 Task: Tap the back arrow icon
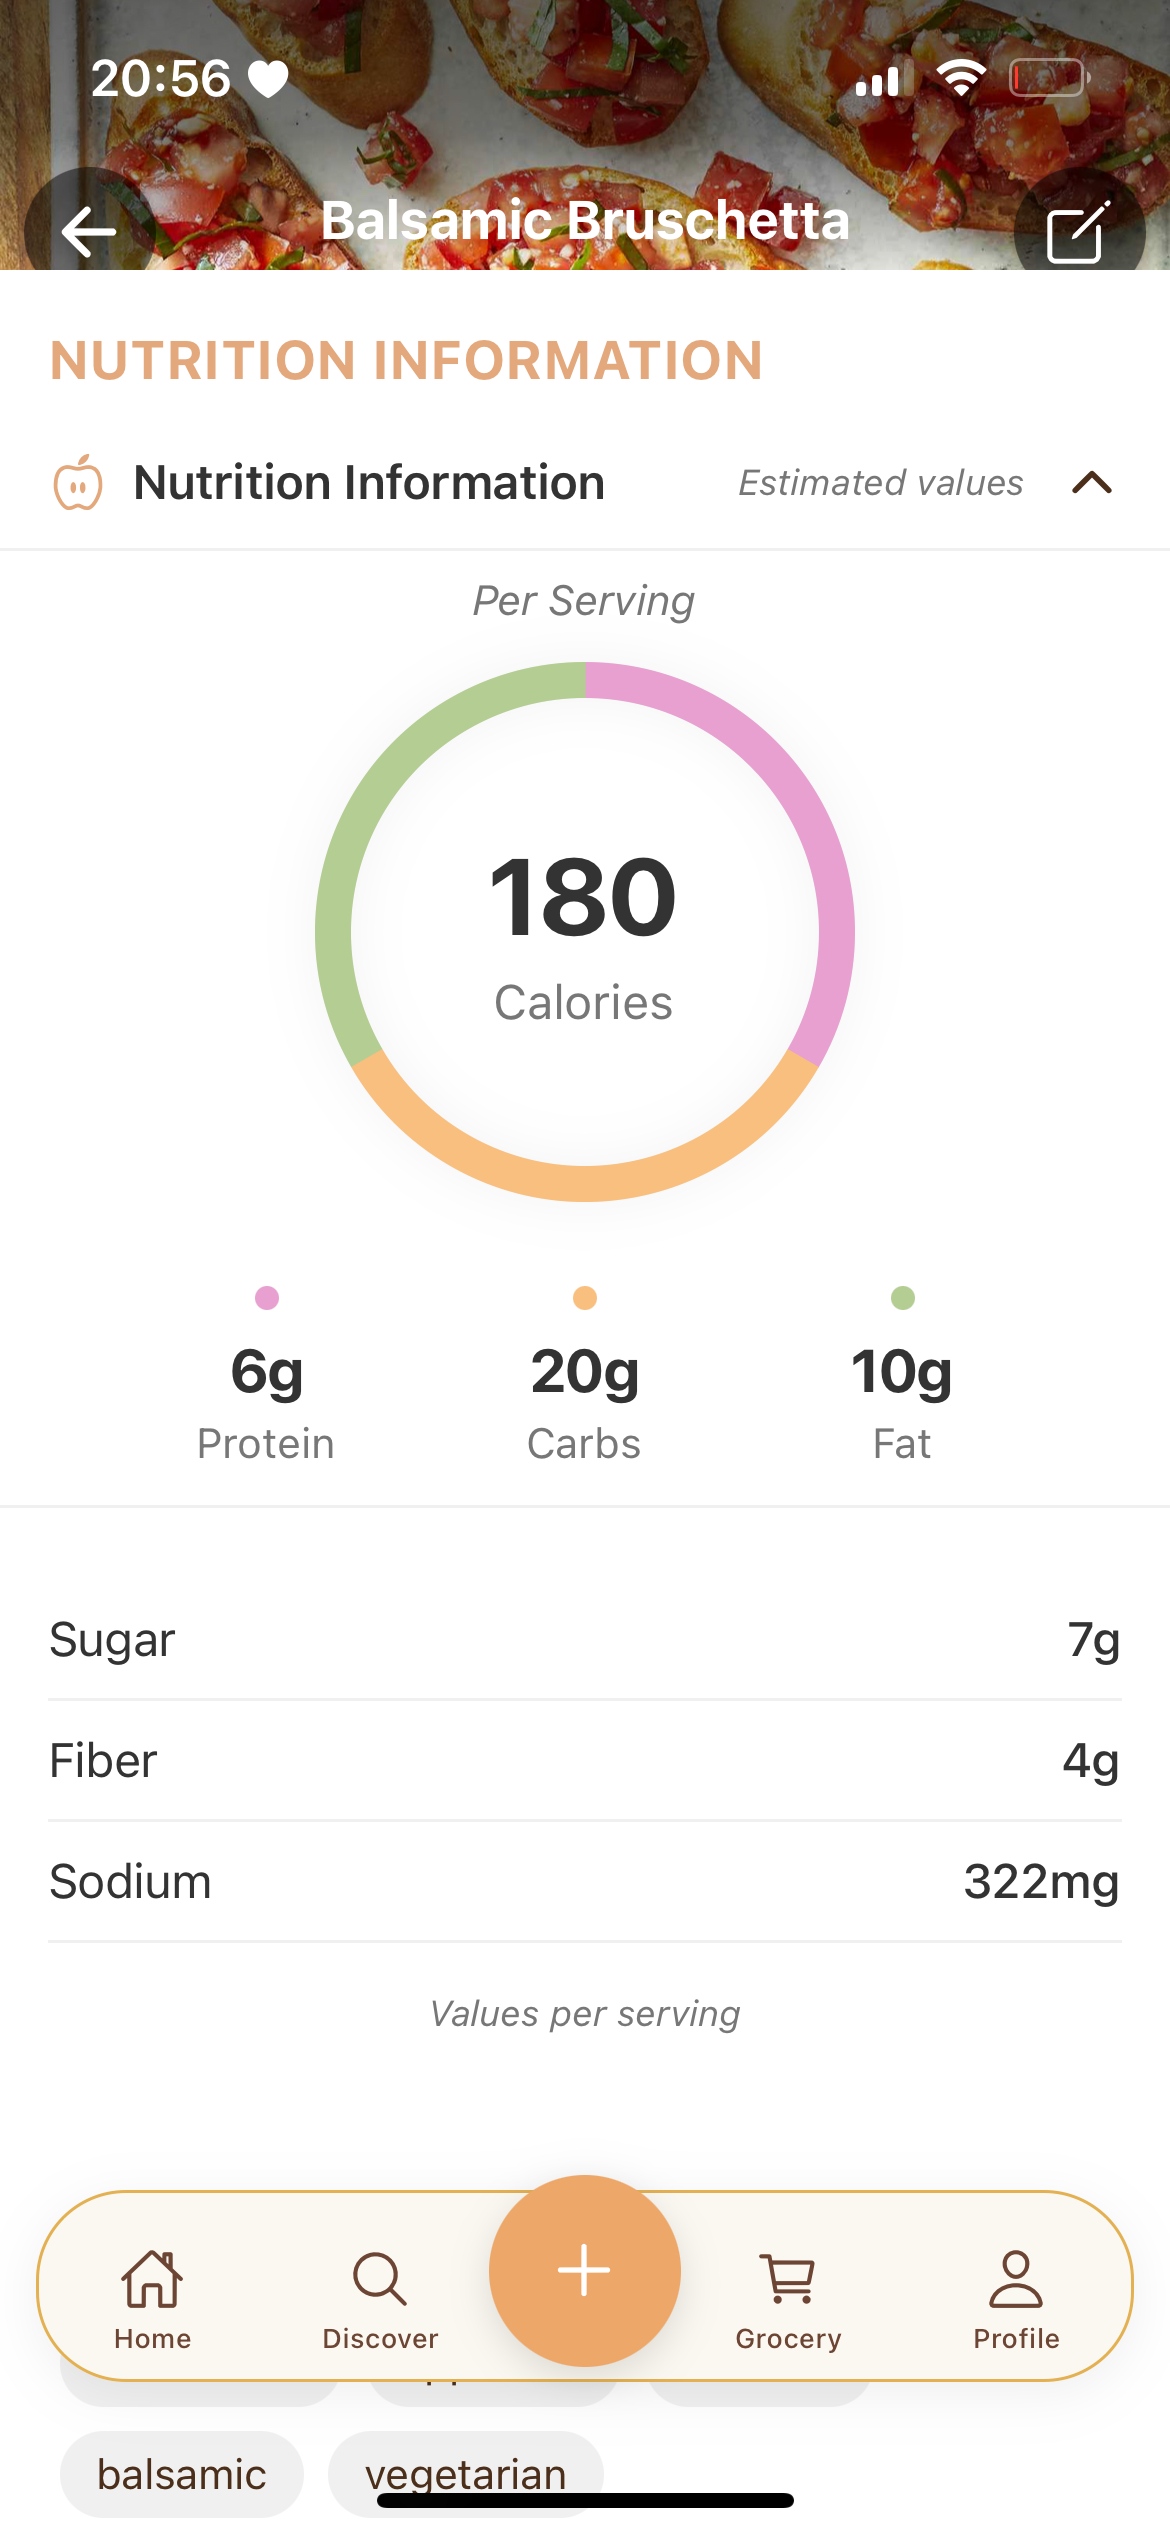[88, 232]
